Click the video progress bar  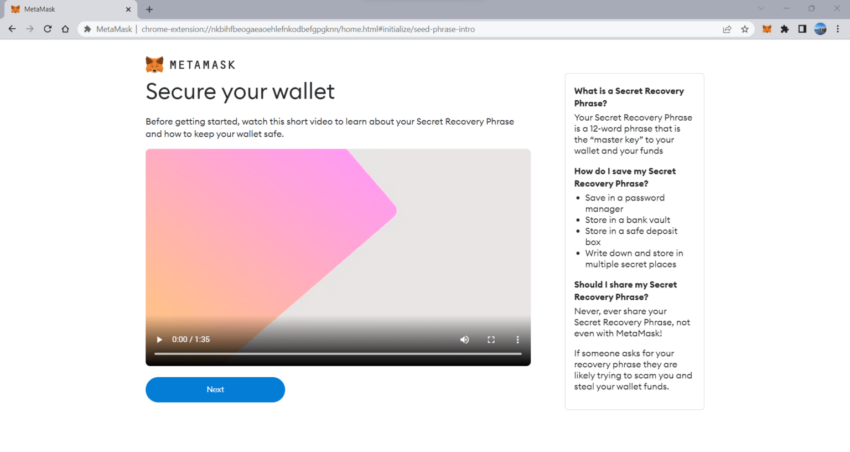point(338,354)
